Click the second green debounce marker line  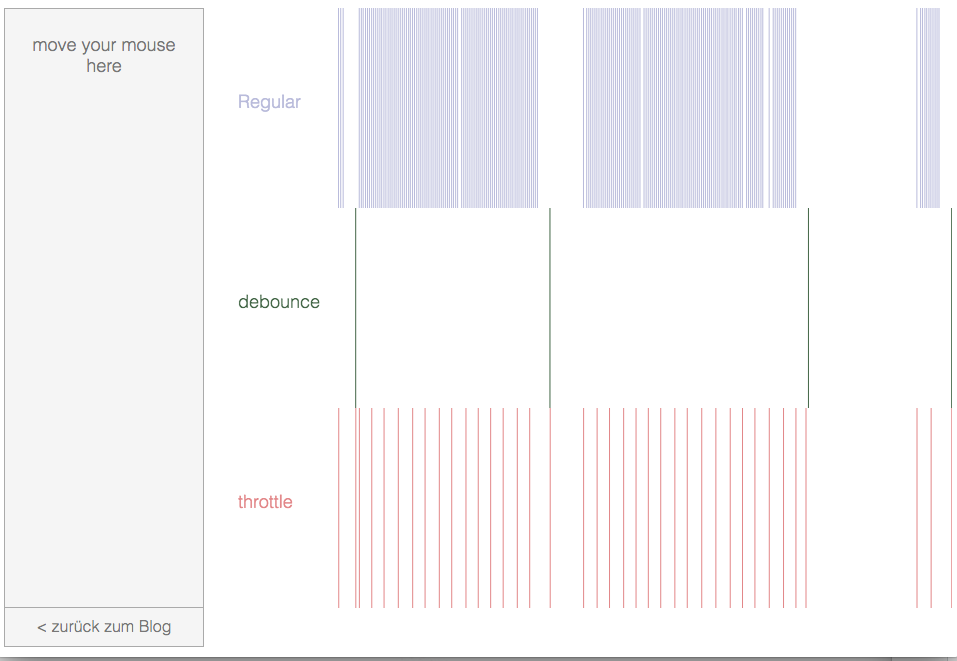pos(550,308)
